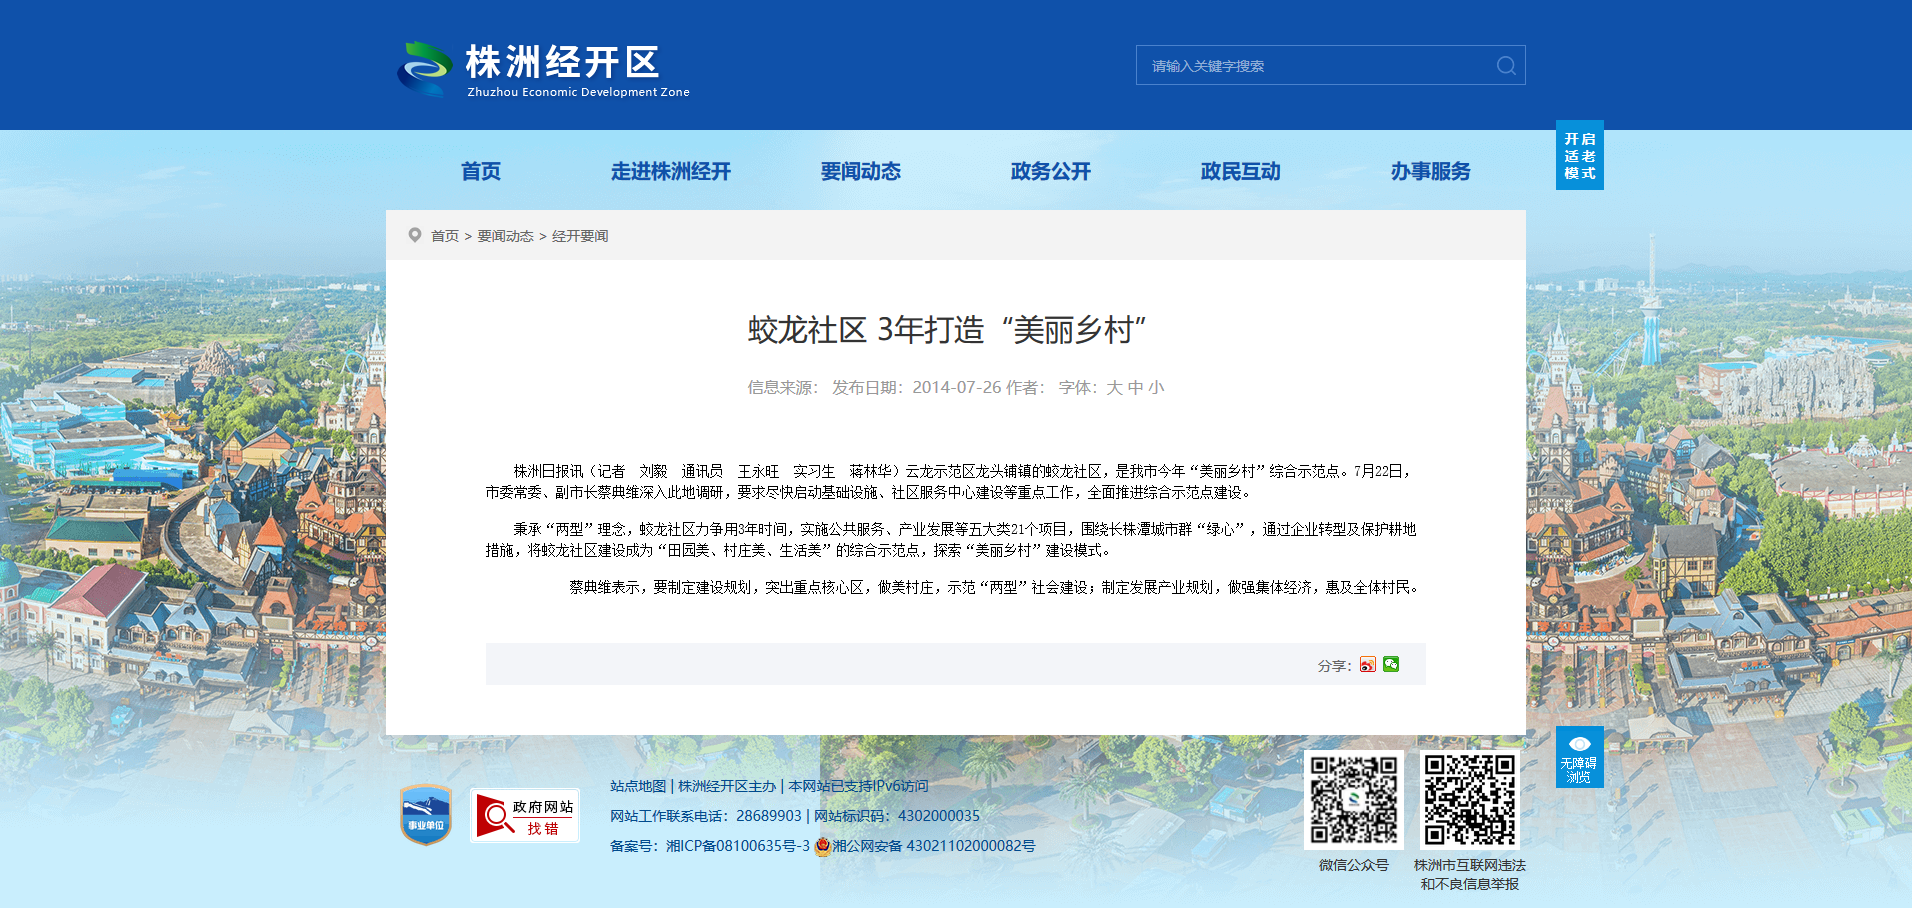
Task: Share article via Weibo icon
Action: pos(1368,665)
